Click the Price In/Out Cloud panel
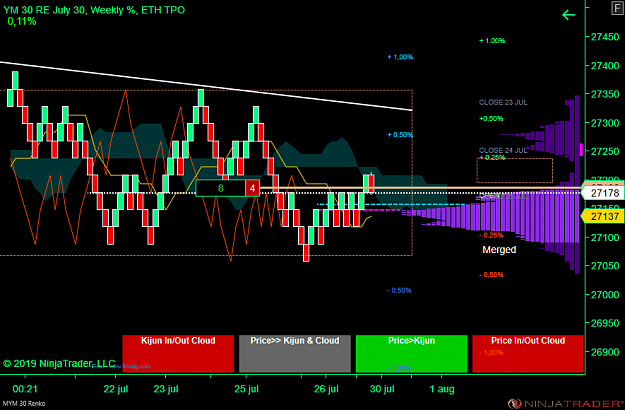This screenshot has width=625, height=410. pos(528,354)
